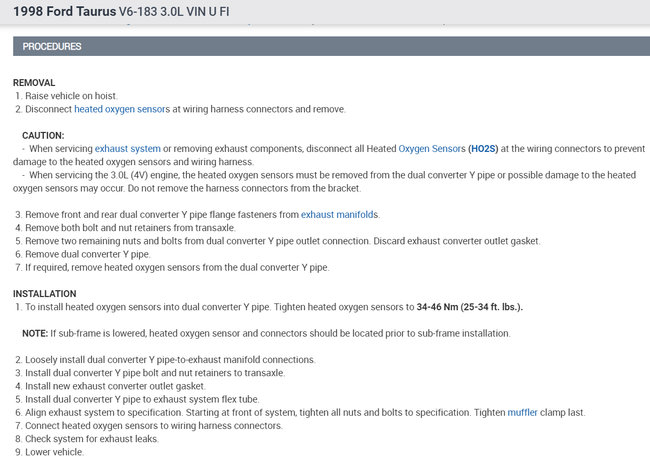Open the Oxygen Sensors link in caution

pos(432,148)
